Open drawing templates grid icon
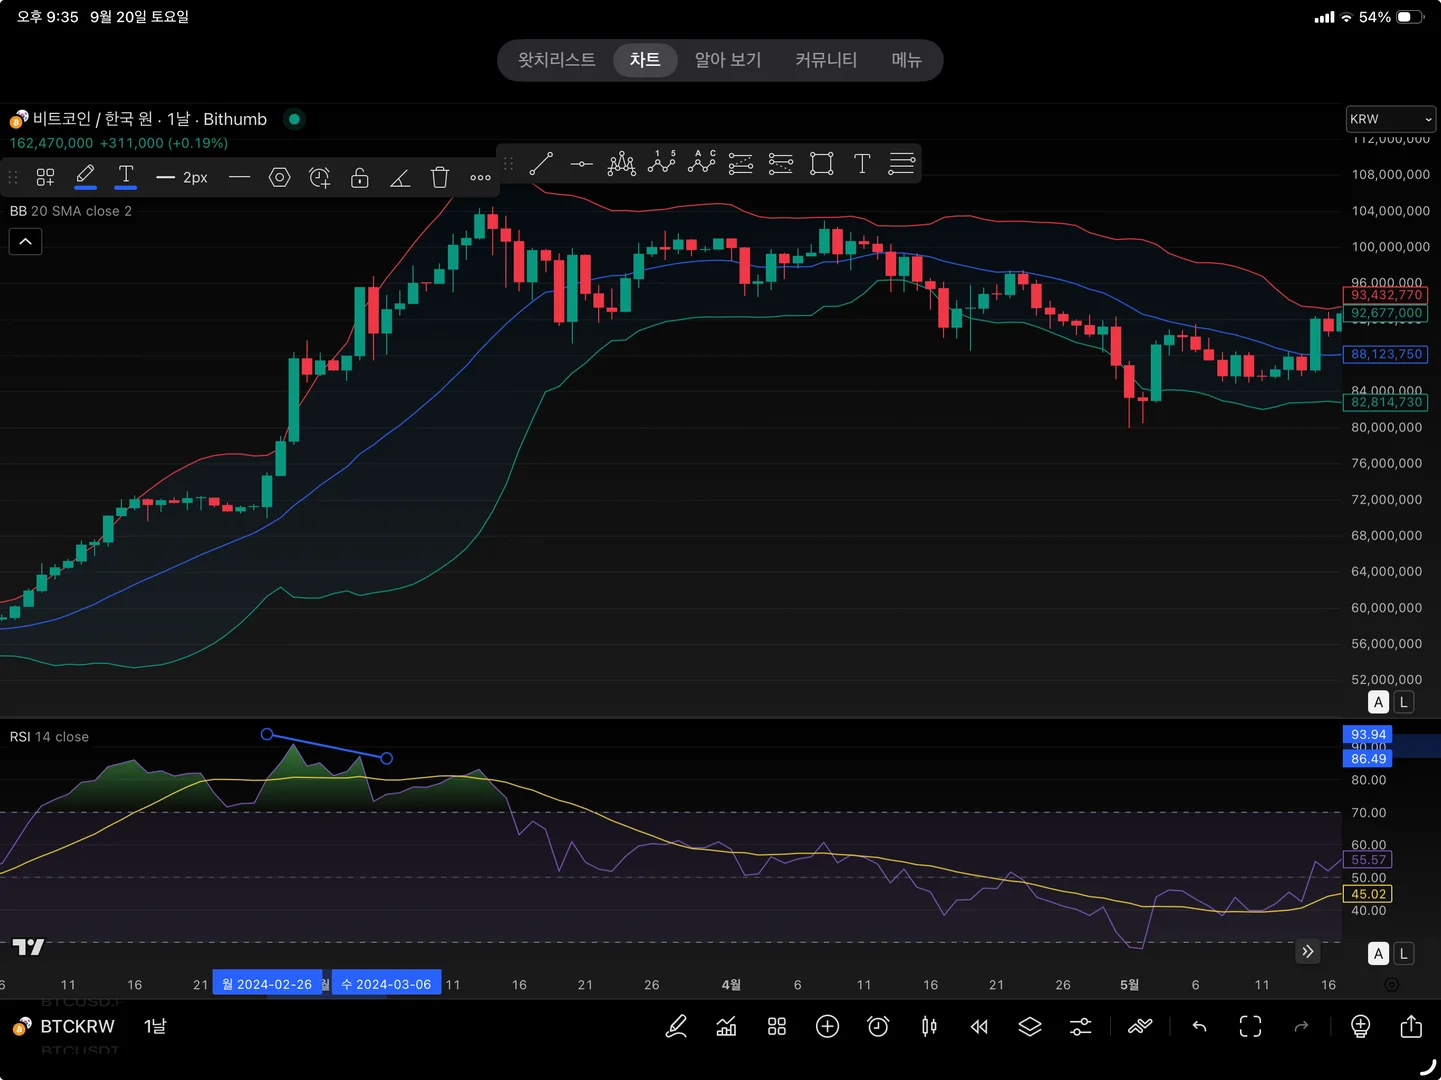This screenshot has height=1080, width=1441. pyautogui.click(x=45, y=178)
